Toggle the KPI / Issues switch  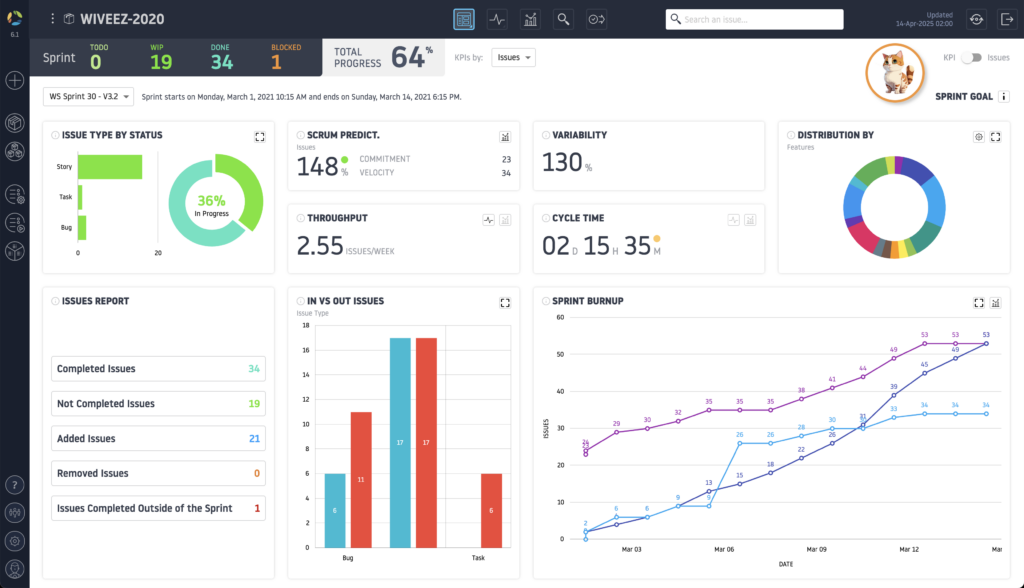click(971, 58)
